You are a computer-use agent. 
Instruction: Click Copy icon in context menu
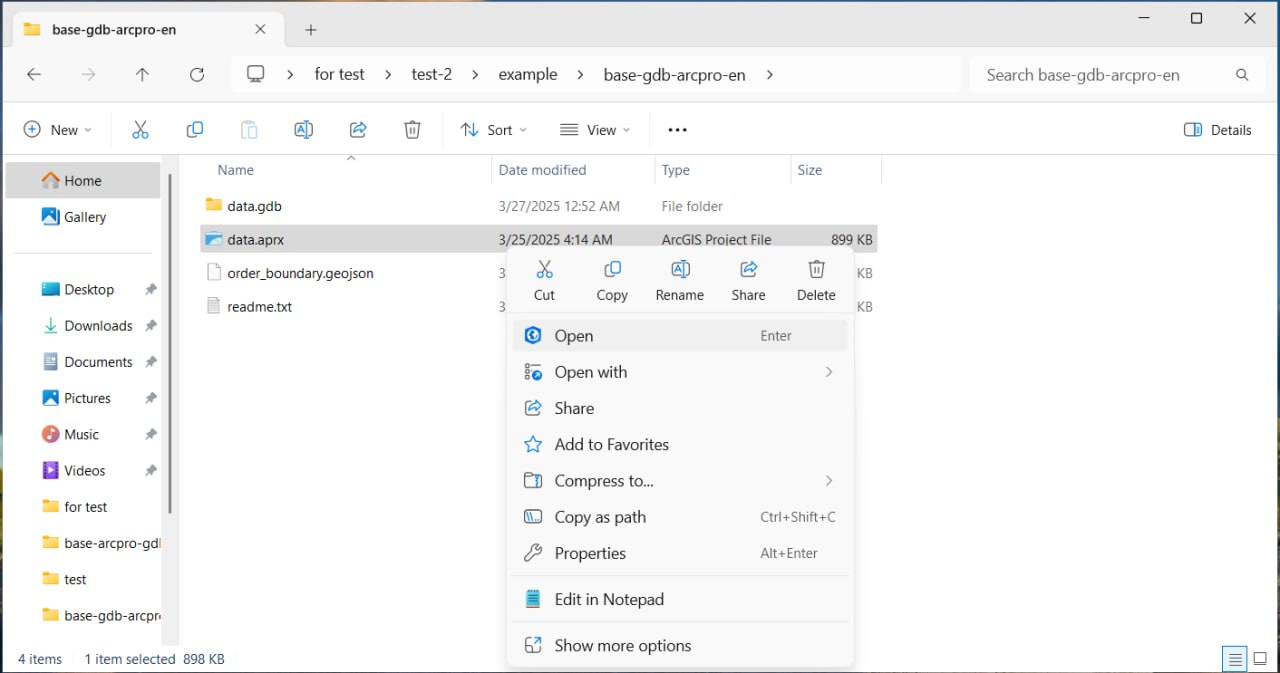click(612, 270)
